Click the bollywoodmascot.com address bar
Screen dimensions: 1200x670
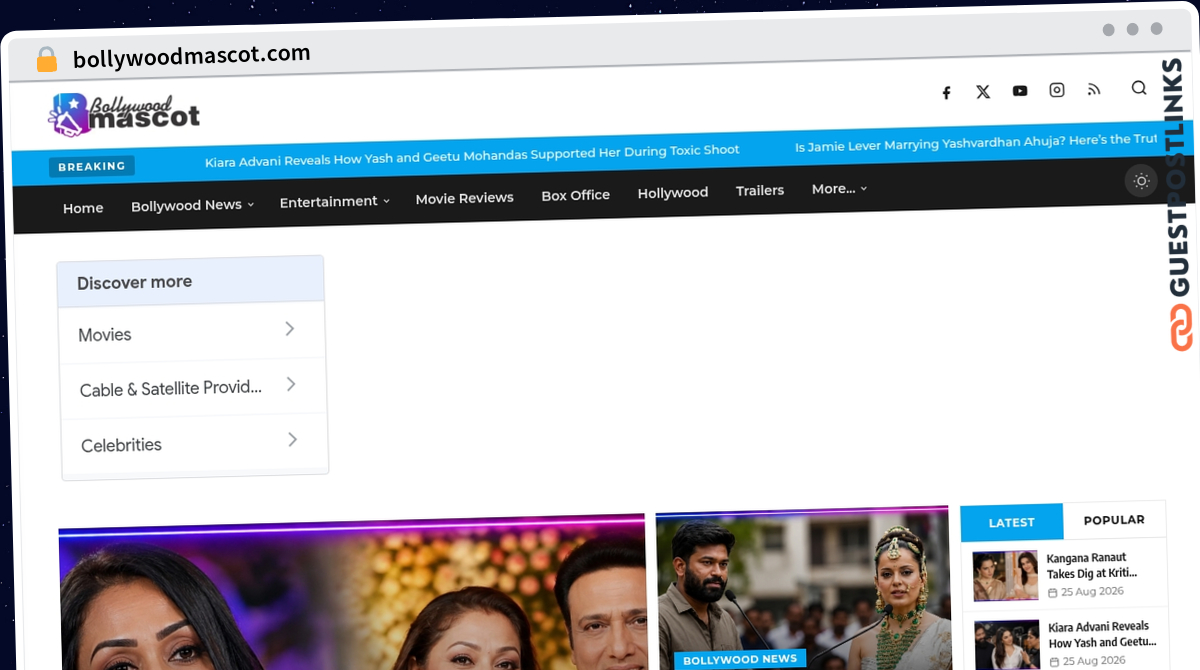[x=192, y=56]
